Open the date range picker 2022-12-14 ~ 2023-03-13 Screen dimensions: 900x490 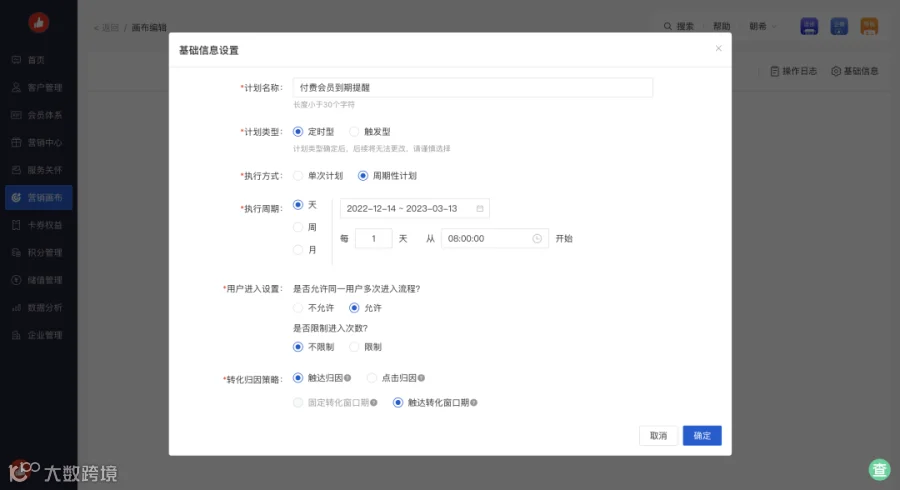(414, 209)
